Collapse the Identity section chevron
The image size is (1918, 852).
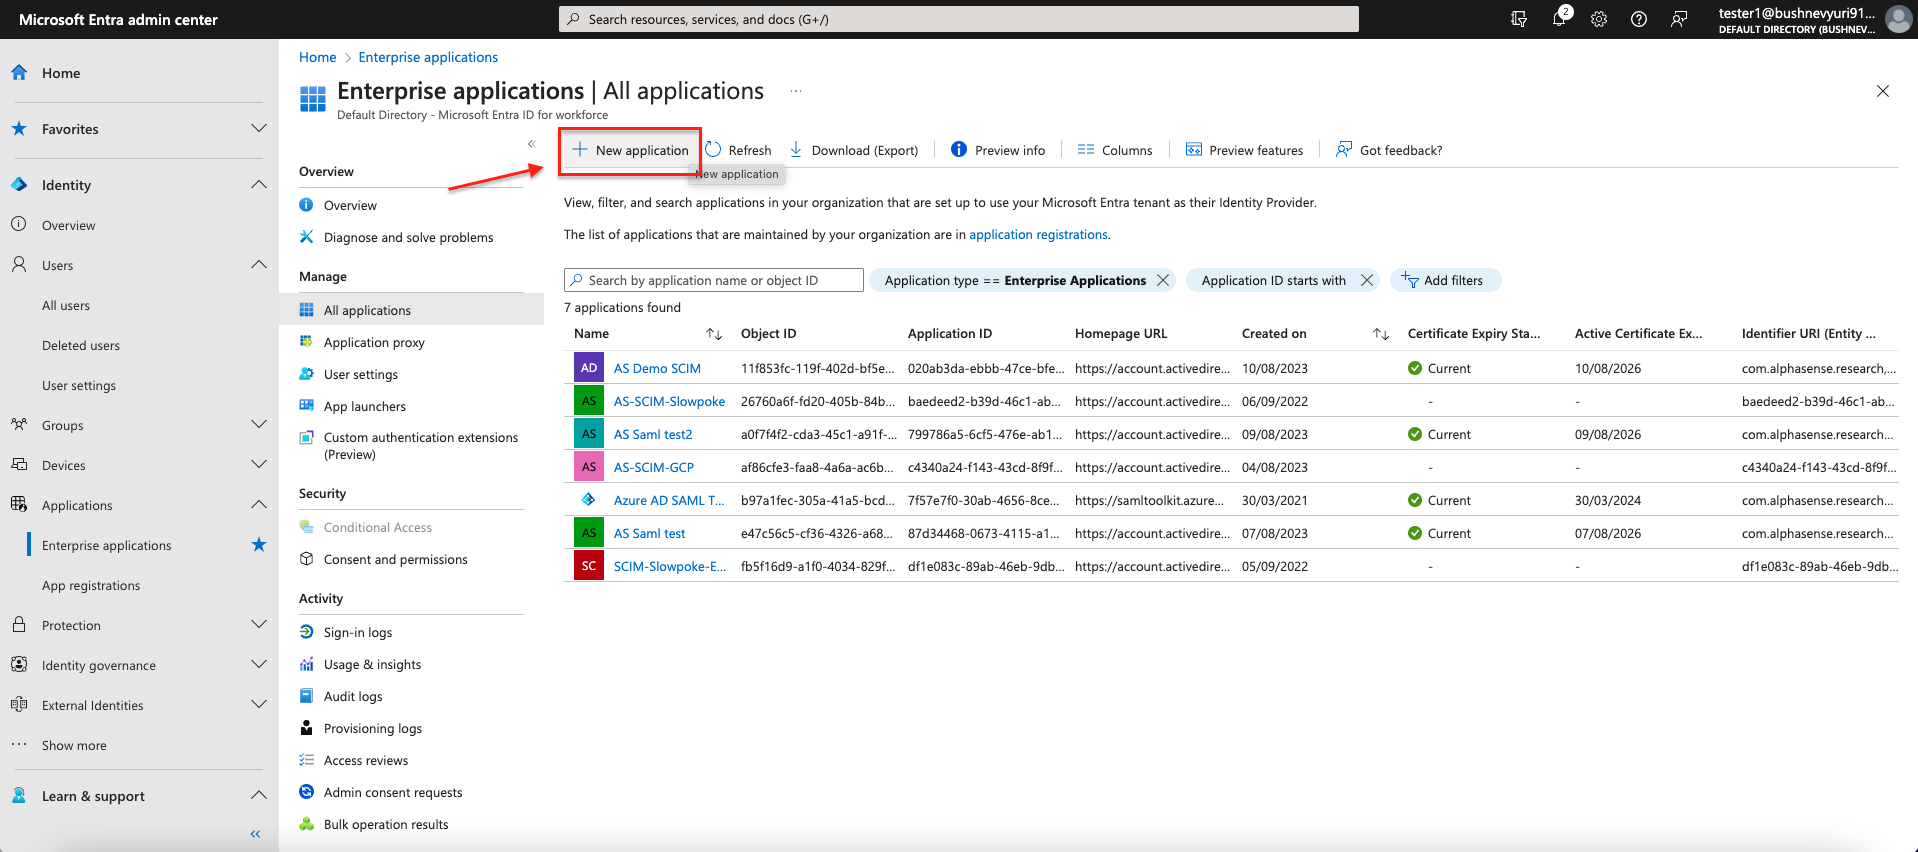point(259,184)
